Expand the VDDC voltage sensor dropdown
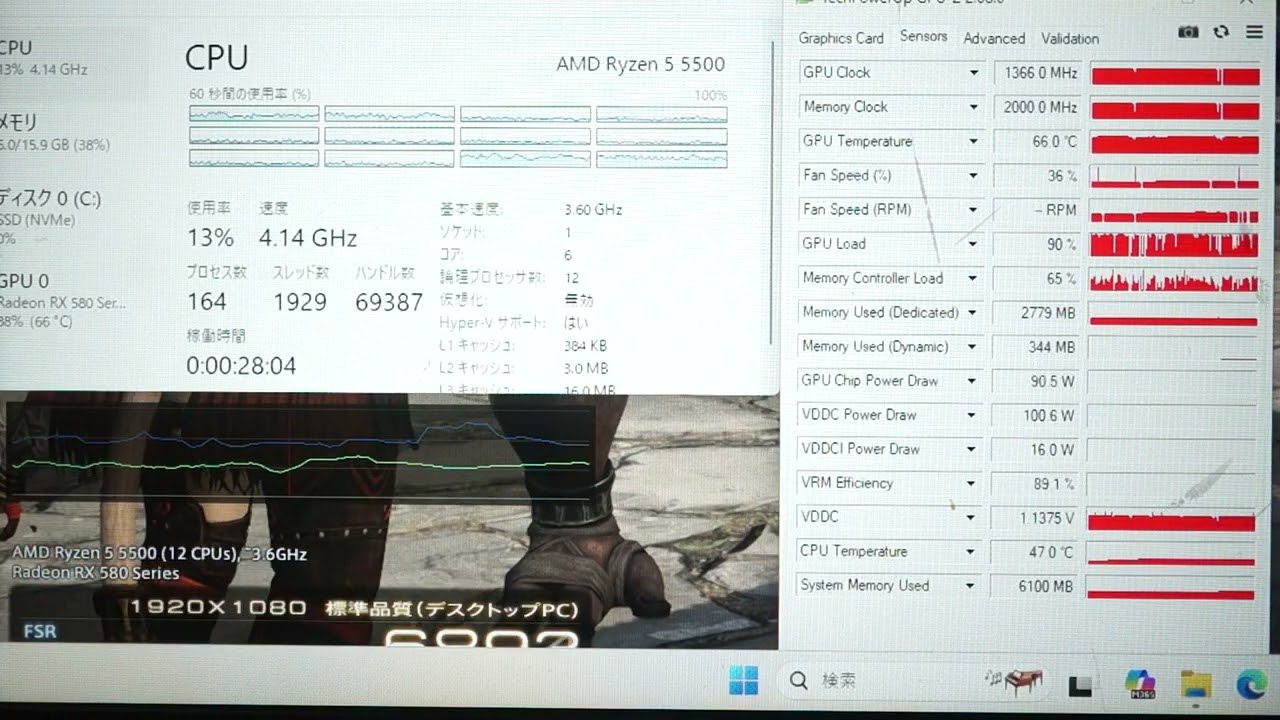Viewport: 1280px width, 720px height. click(x=970, y=517)
